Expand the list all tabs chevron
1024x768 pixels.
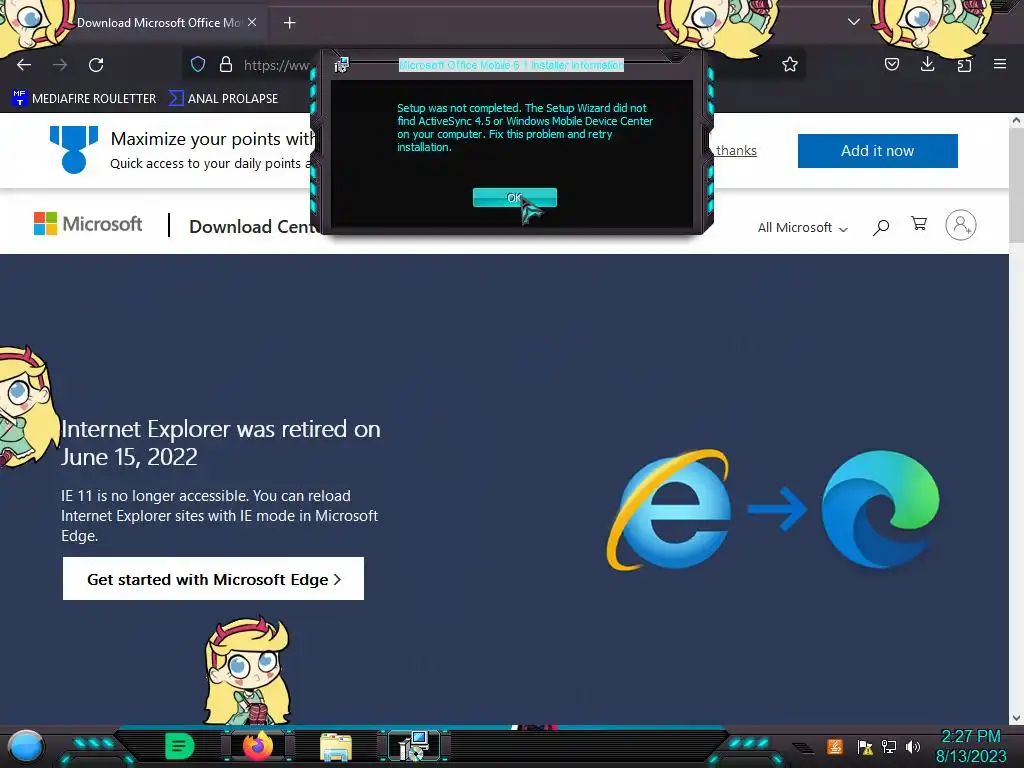pyautogui.click(x=854, y=22)
